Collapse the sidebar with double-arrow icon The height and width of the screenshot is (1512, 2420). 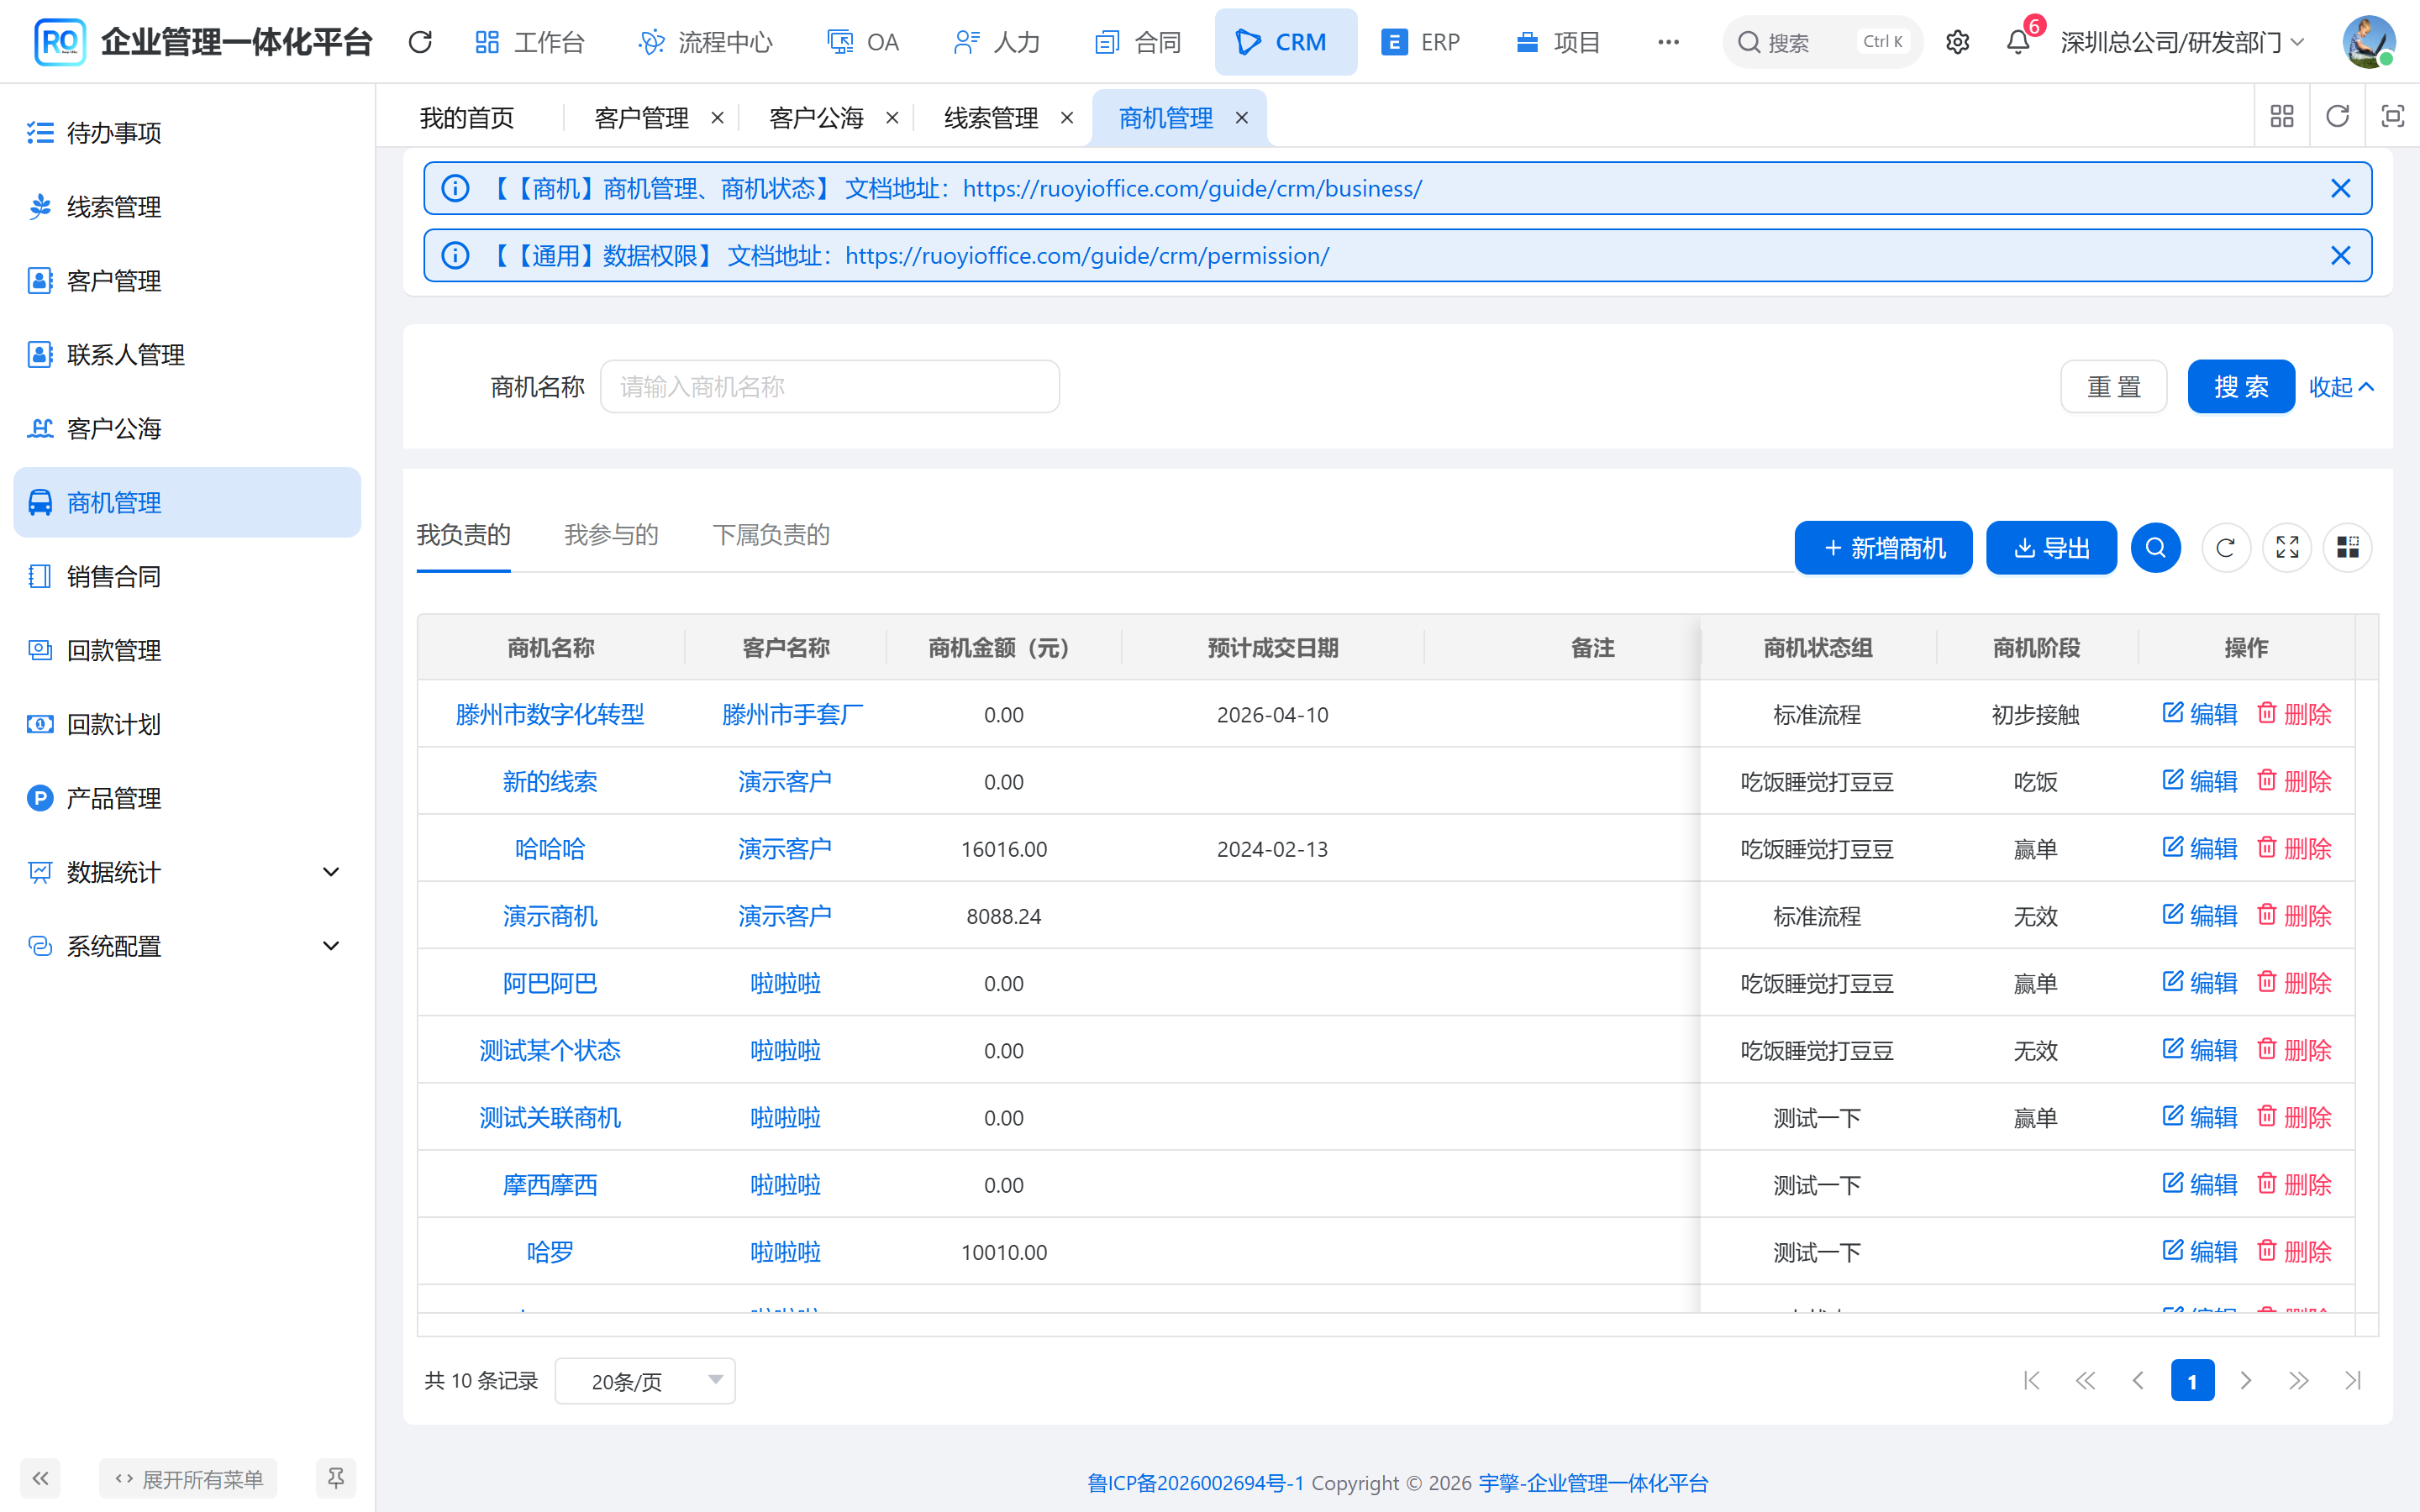pyautogui.click(x=40, y=1478)
